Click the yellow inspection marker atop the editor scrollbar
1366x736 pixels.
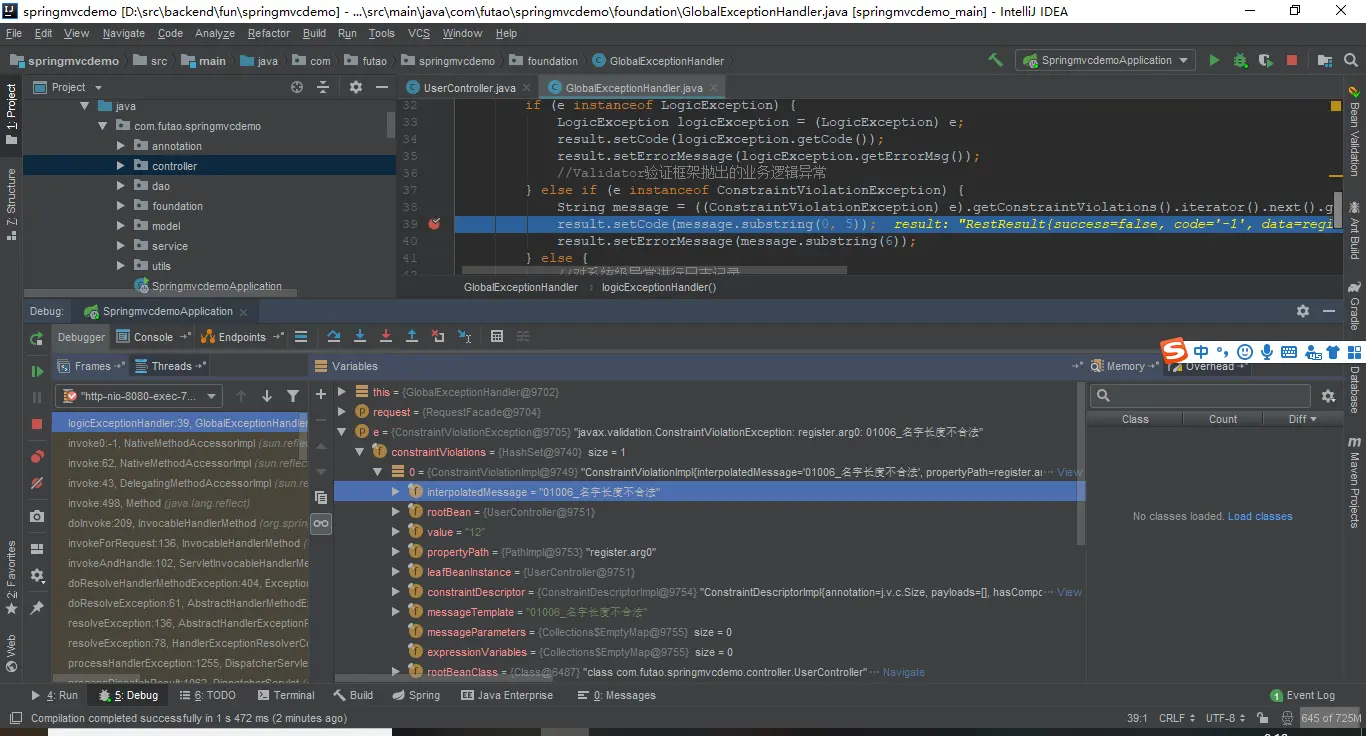click(x=1336, y=105)
